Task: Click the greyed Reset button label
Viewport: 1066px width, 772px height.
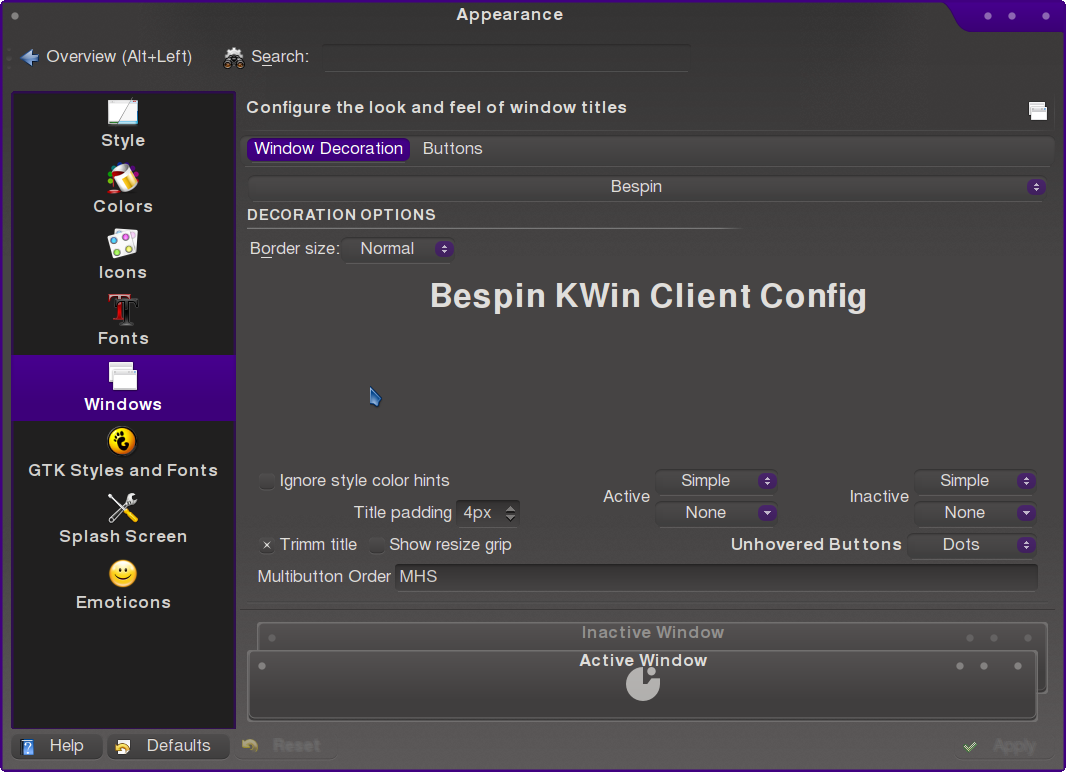Action: click(297, 745)
